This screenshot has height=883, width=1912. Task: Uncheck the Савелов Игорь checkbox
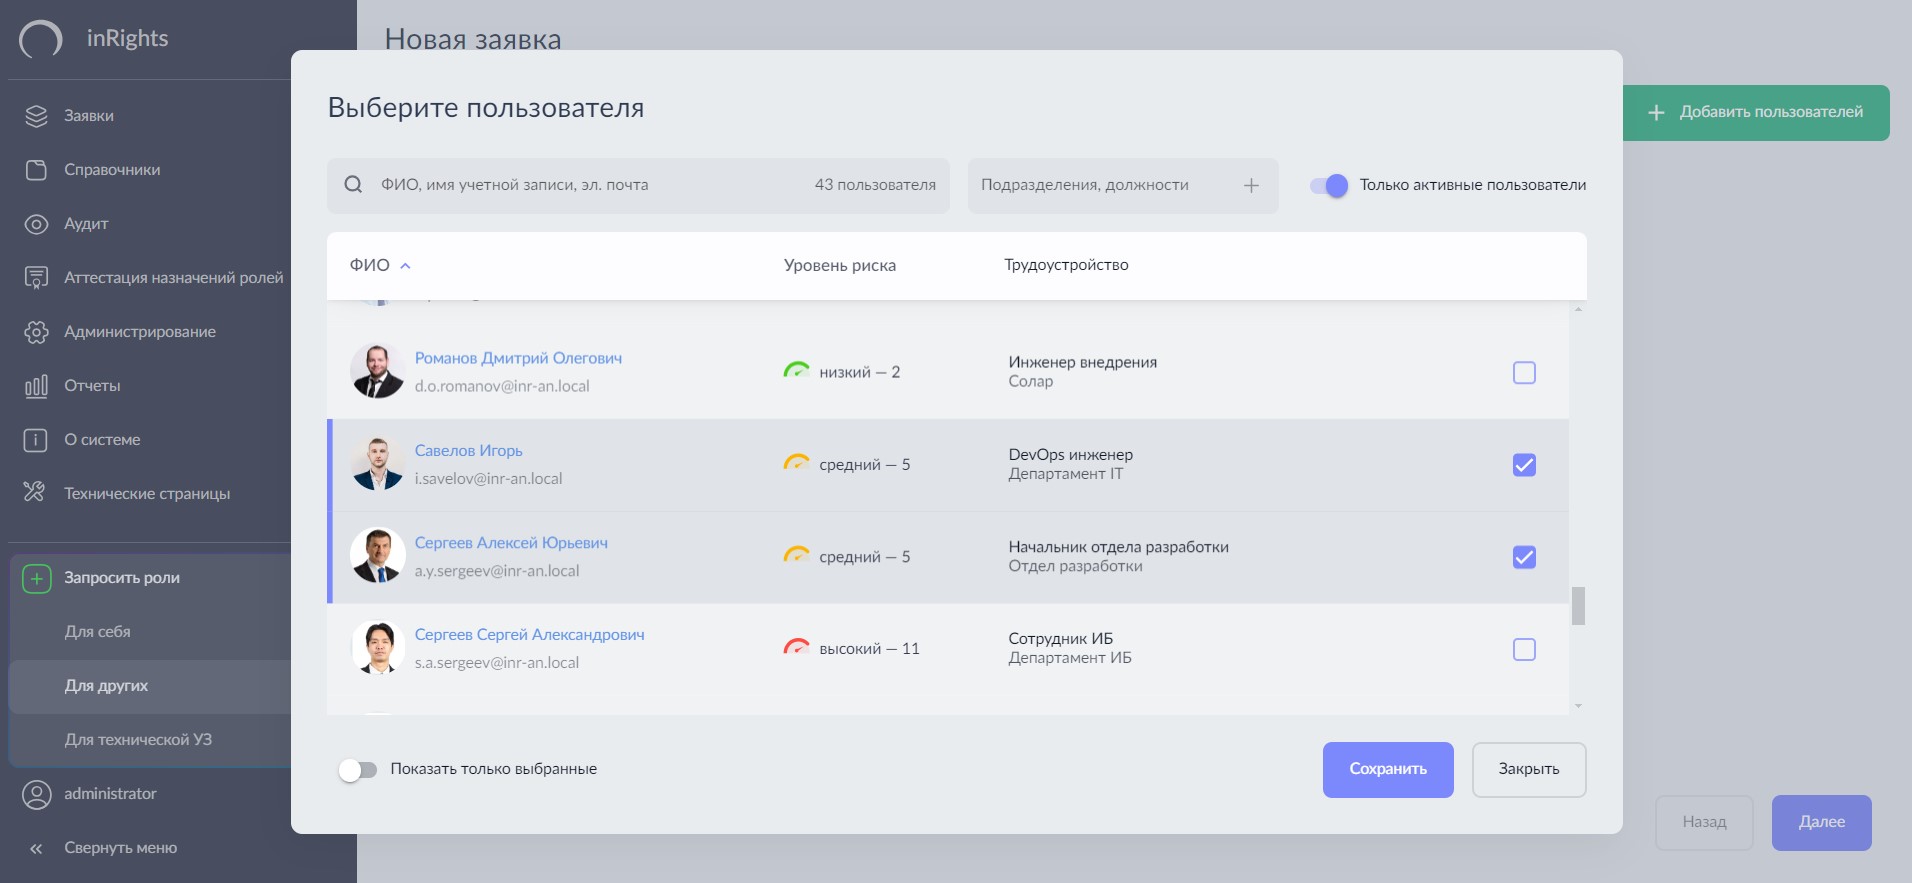coord(1524,465)
